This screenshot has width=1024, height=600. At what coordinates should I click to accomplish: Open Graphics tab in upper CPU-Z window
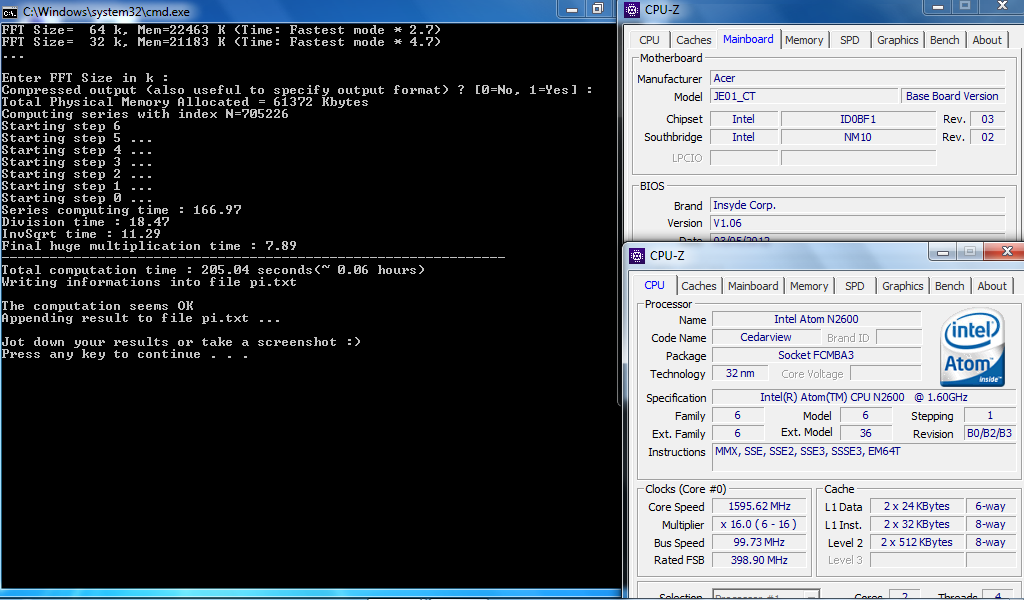click(897, 40)
